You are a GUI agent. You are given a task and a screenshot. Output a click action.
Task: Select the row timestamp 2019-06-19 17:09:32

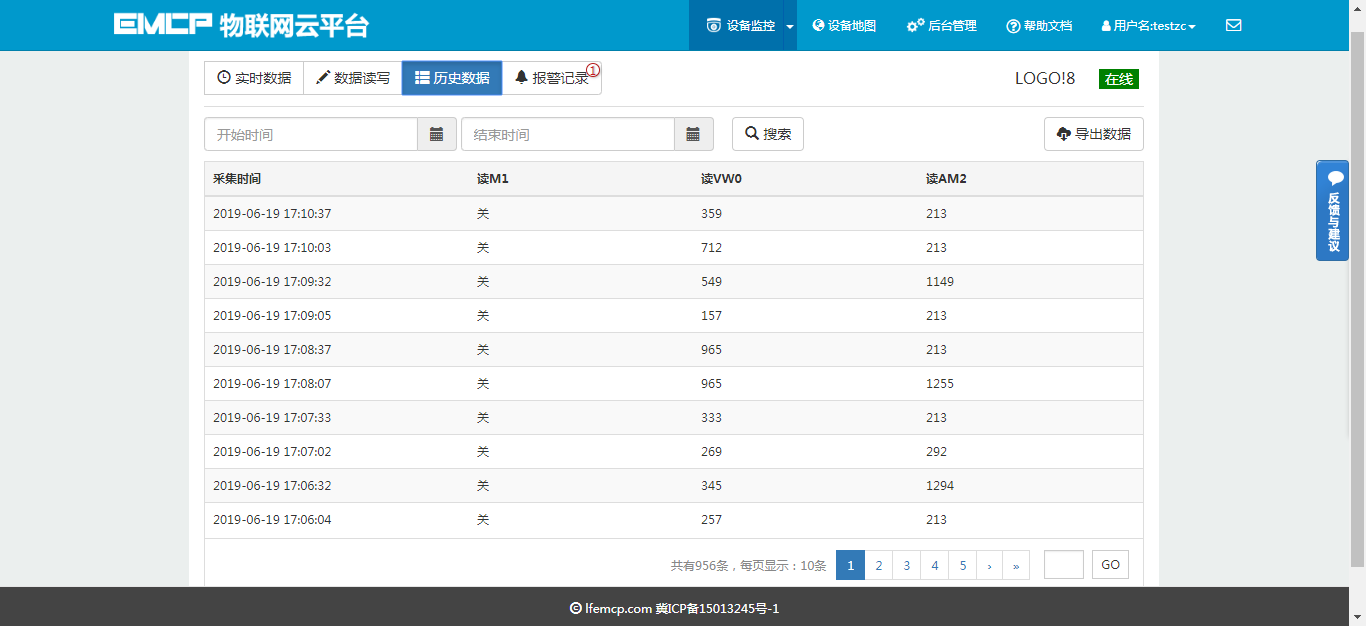(x=272, y=282)
